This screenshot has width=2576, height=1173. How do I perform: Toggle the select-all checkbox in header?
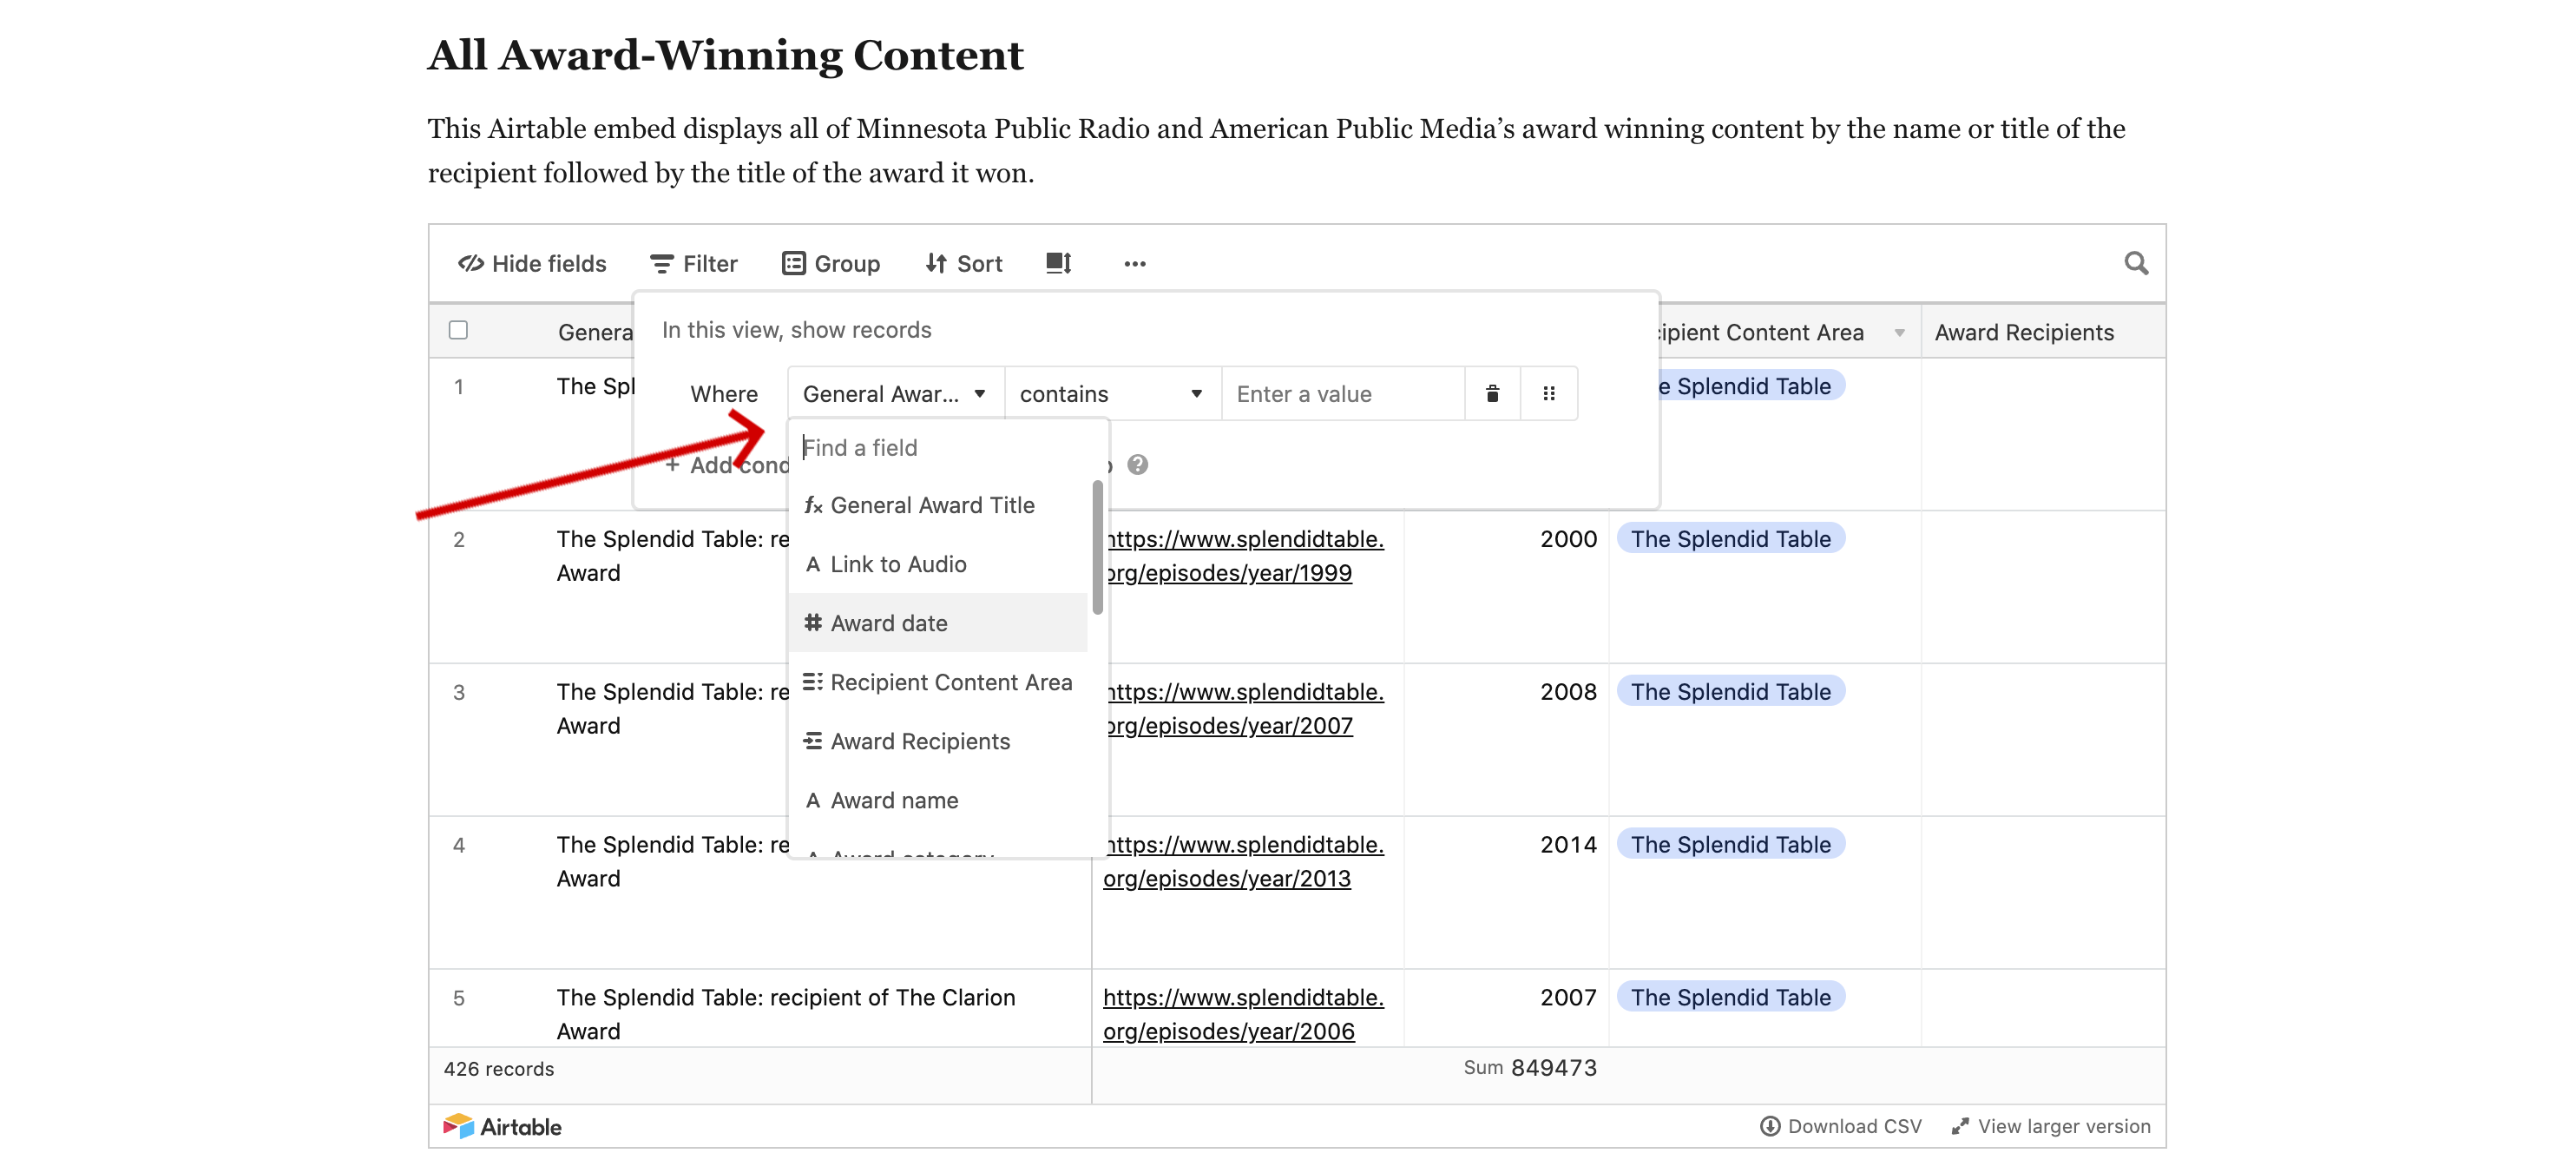tap(458, 330)
